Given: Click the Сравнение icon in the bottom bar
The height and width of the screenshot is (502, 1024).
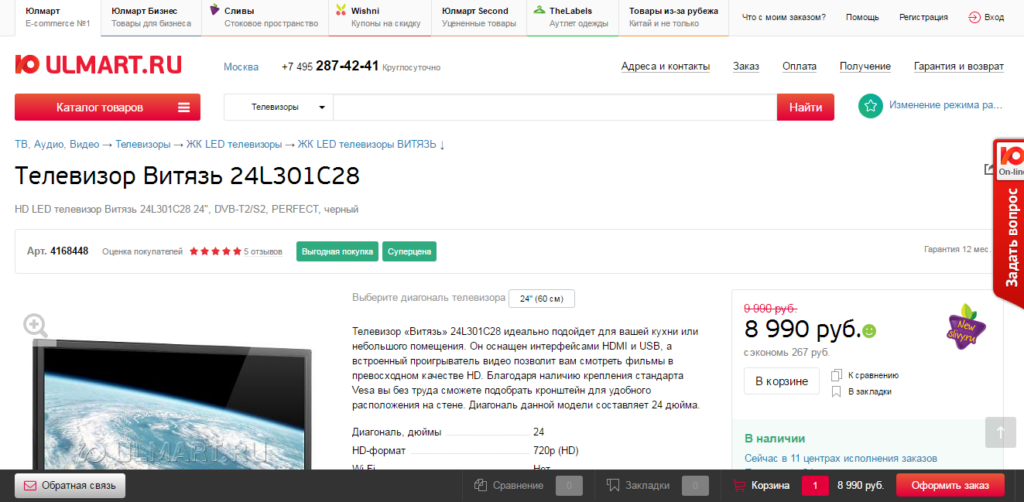Looking at the screenshot, I should click(x=481, y=485).
